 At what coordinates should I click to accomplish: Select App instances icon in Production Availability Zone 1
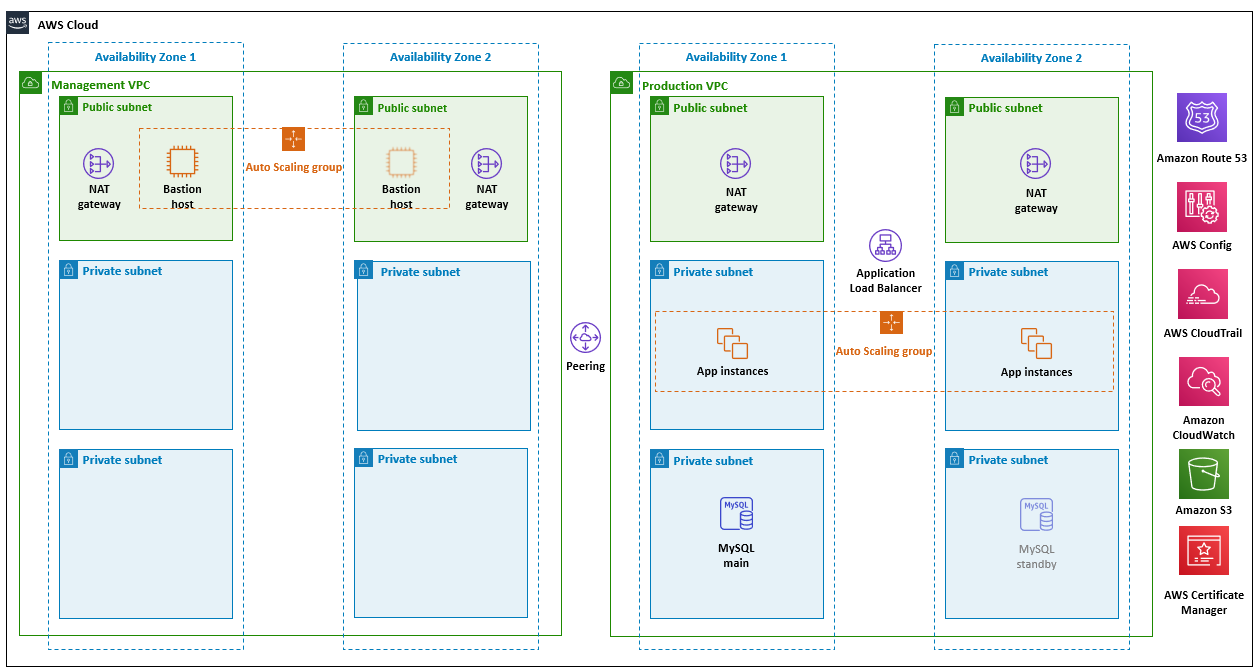point(733,344)
